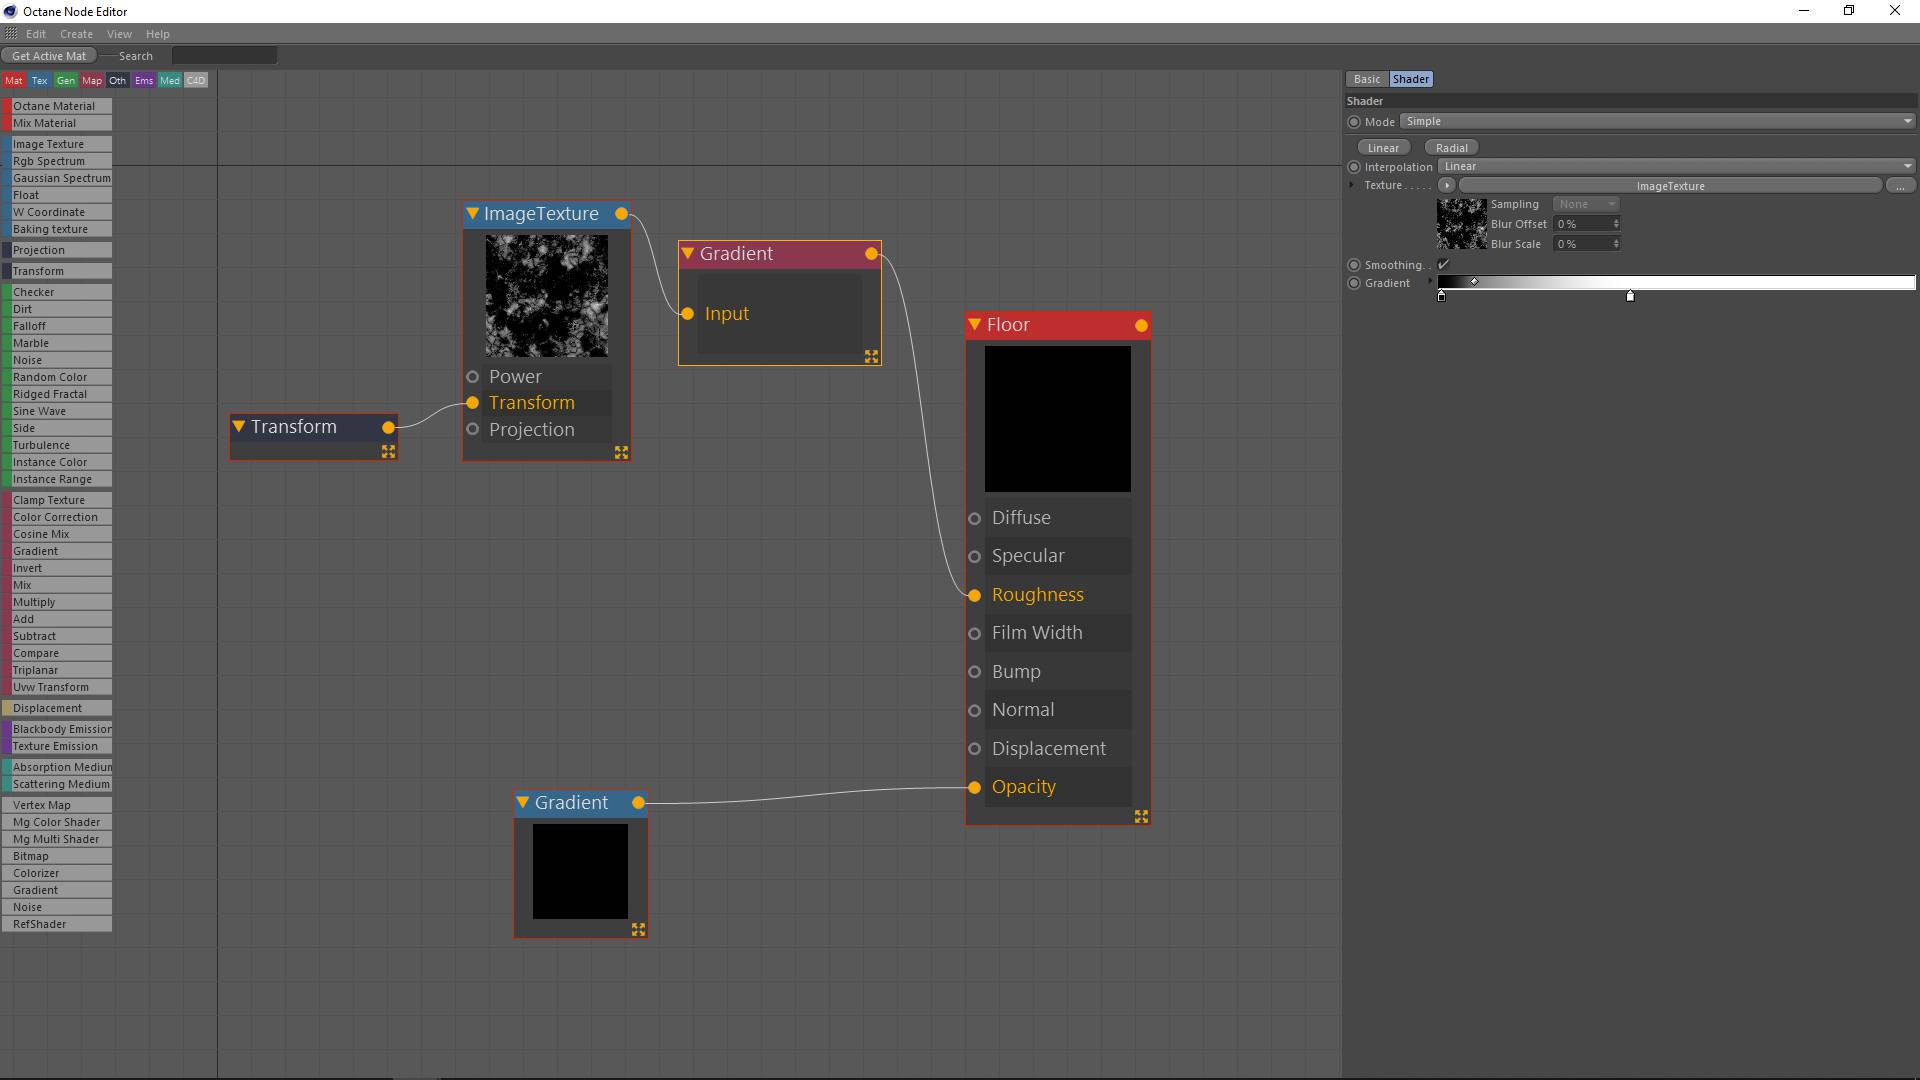This screenshot has height=1080, width=1920.
Task: Toggle the Smoothing checkbox
Action: point(1443,265)
